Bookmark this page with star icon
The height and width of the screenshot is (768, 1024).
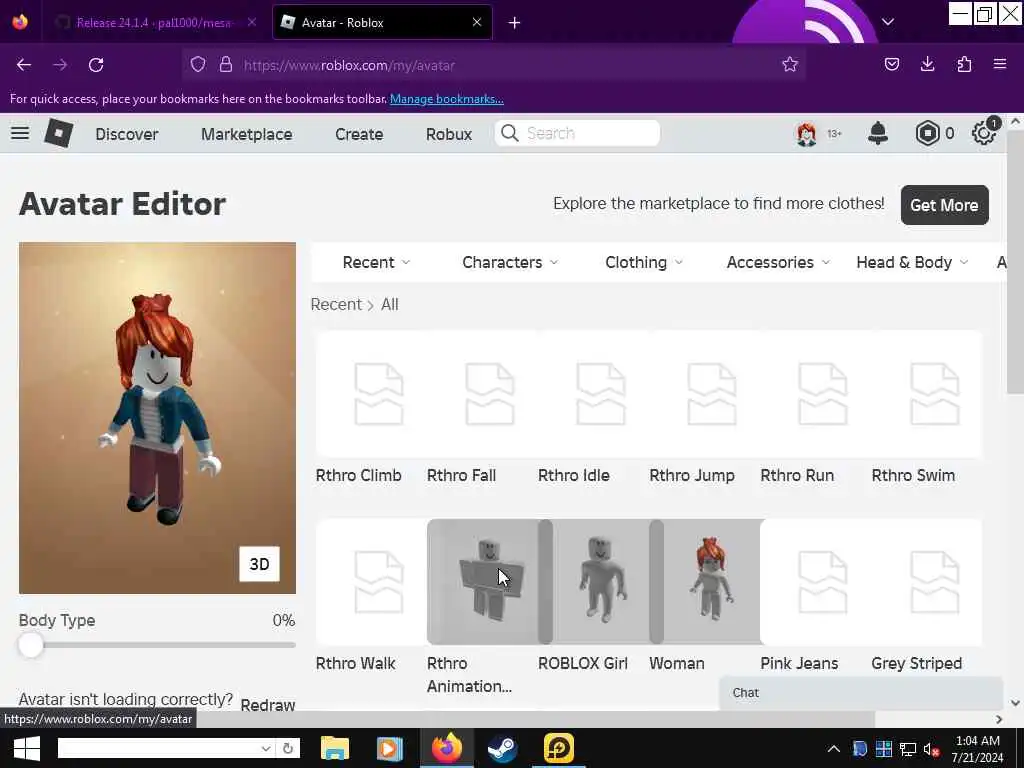(x=790, y=65)
